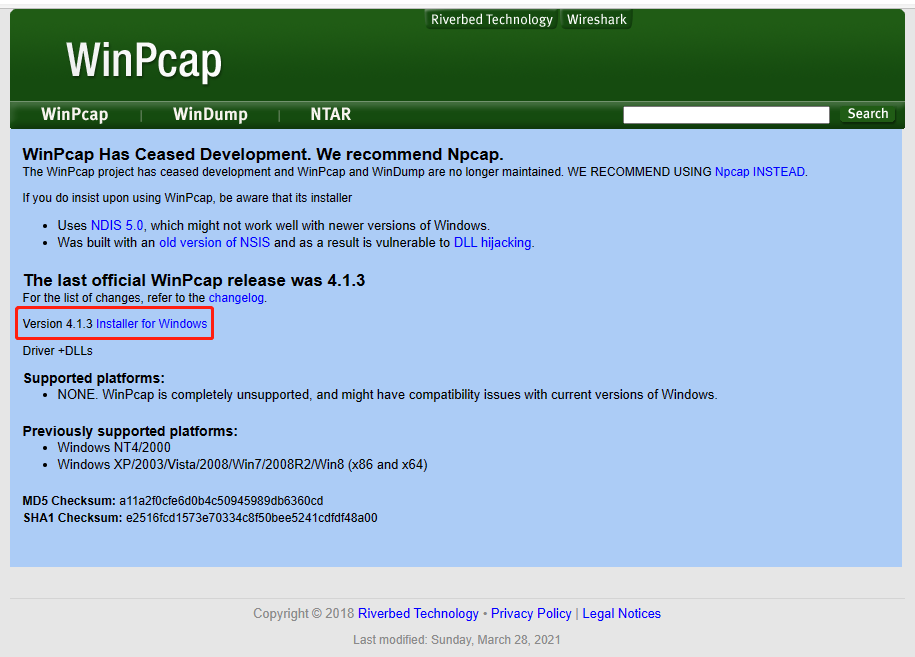Click the 'Previously supported platforms:' heading
Image resolution: width=915 pixels, height=657 pixels.
[130, 431]
